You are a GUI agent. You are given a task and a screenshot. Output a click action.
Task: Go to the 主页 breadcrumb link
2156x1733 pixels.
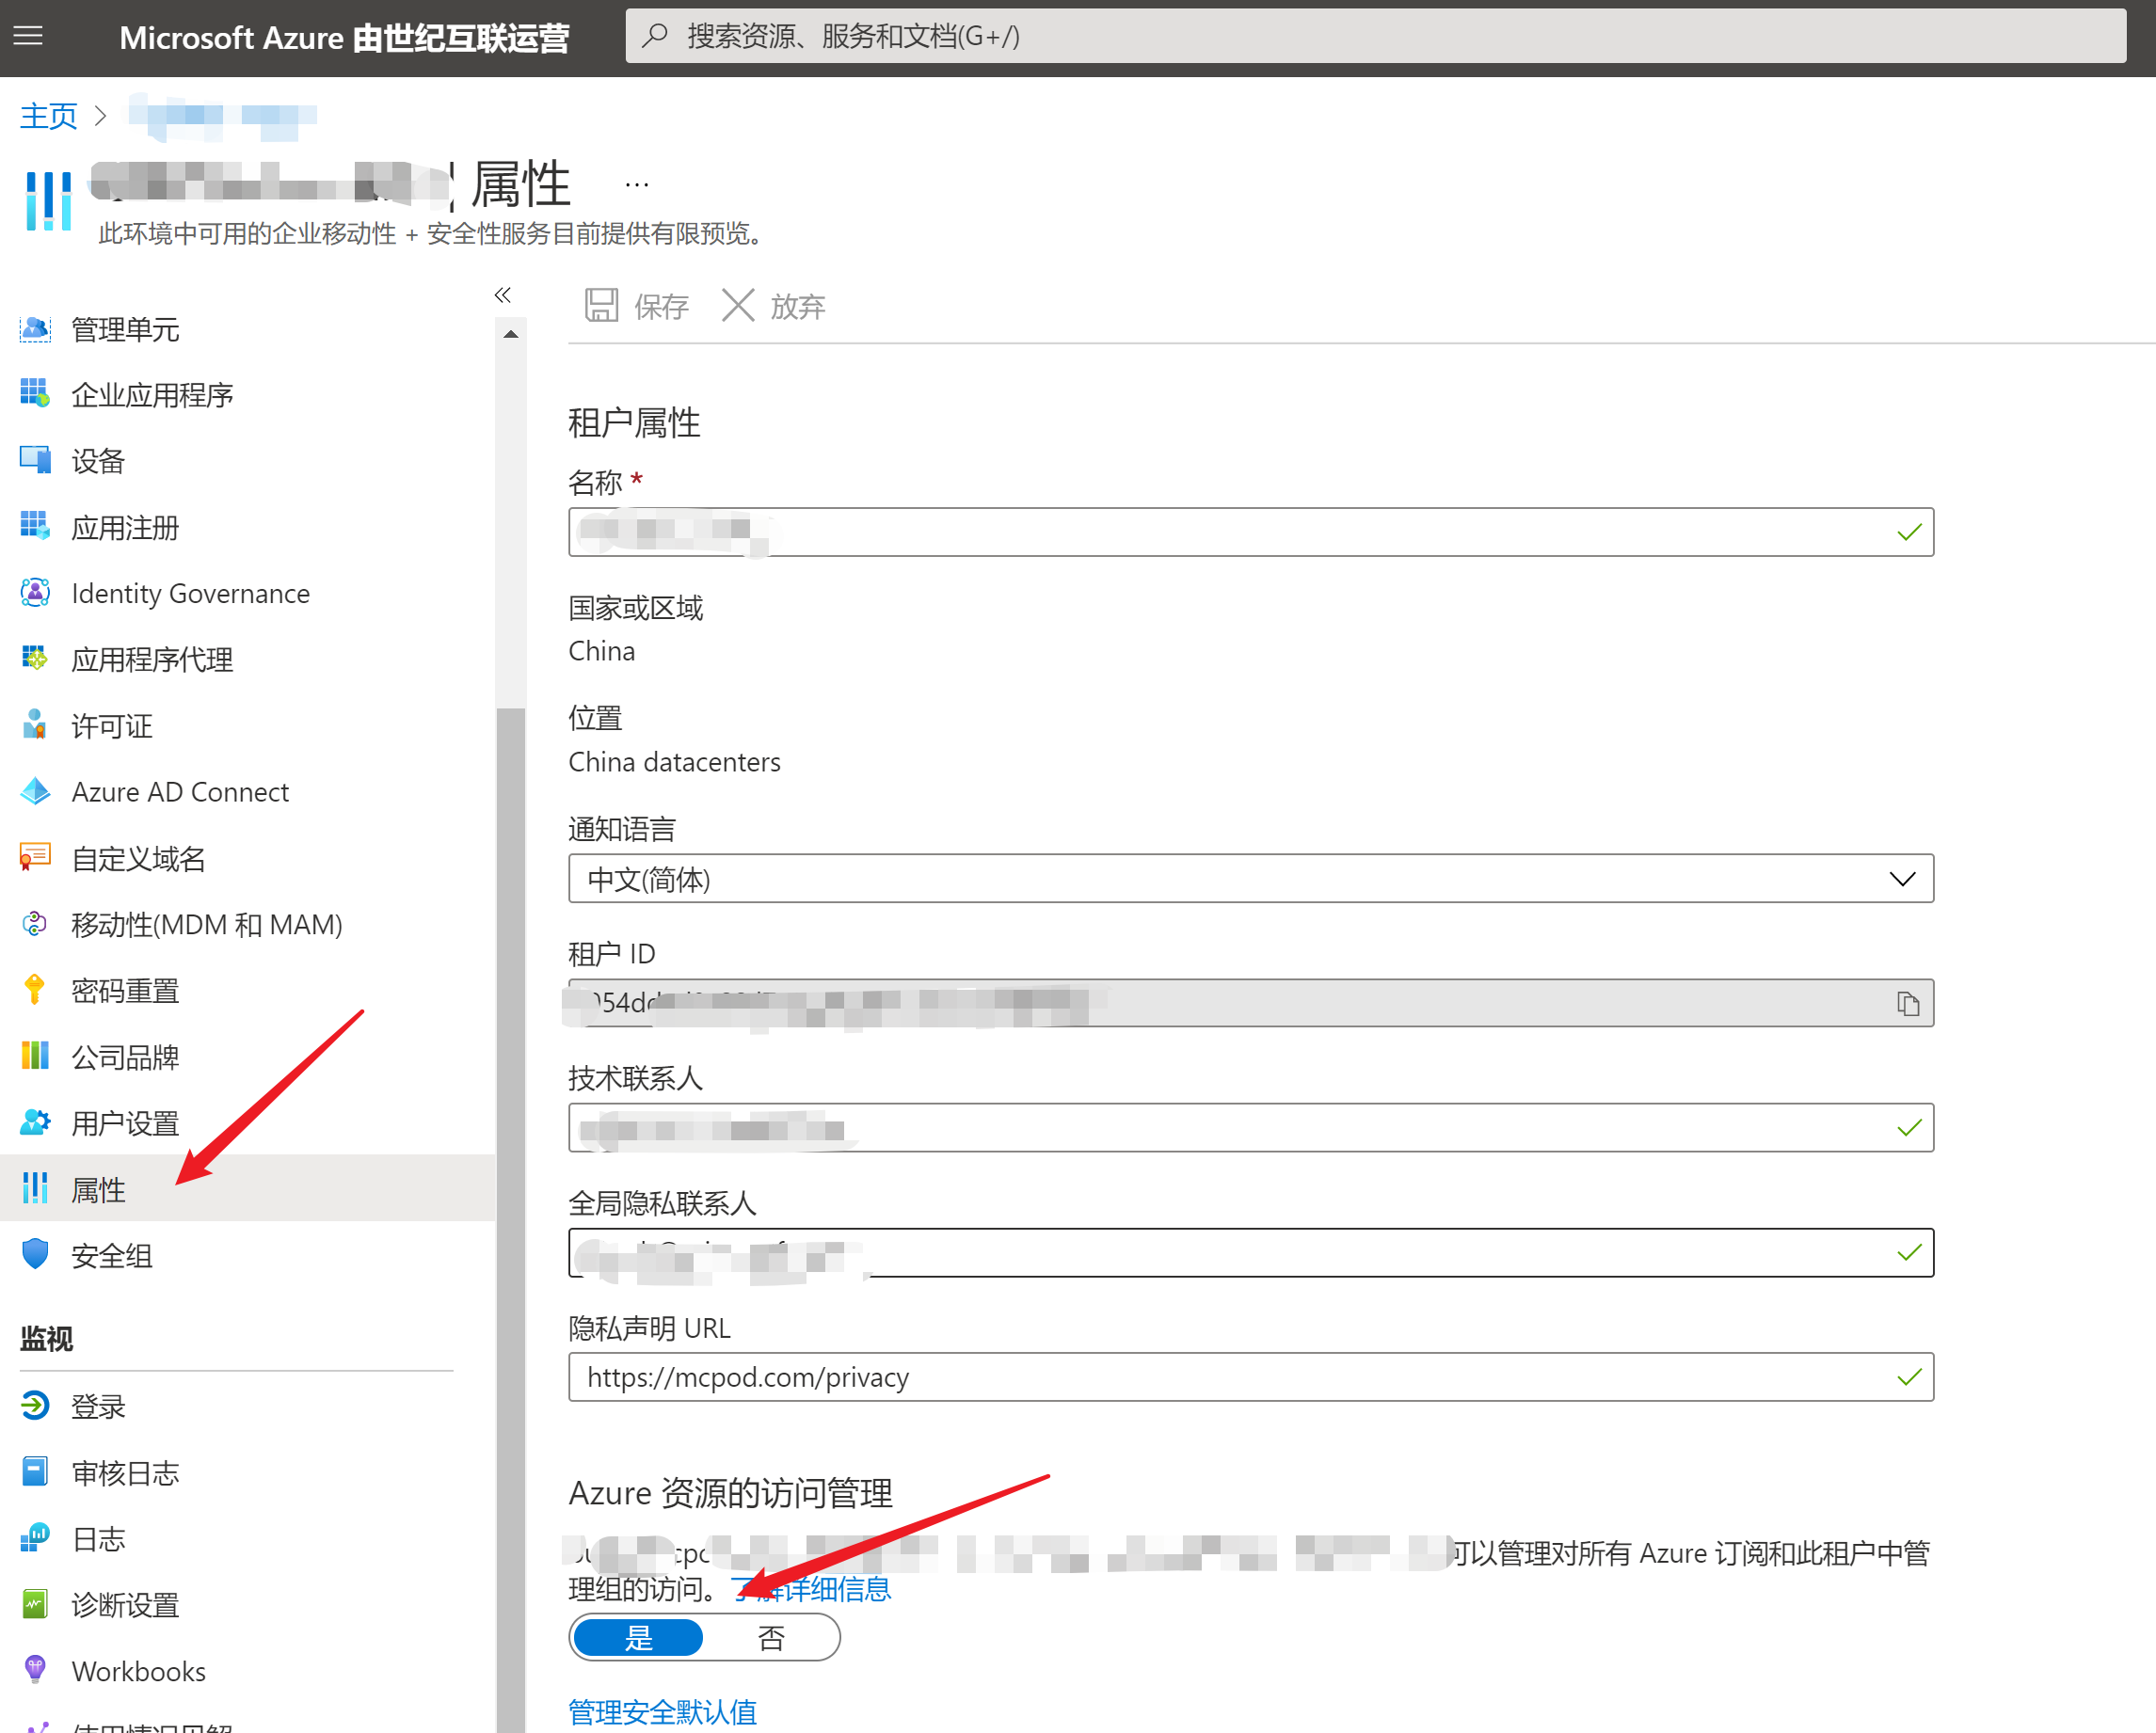pos(48,116)
